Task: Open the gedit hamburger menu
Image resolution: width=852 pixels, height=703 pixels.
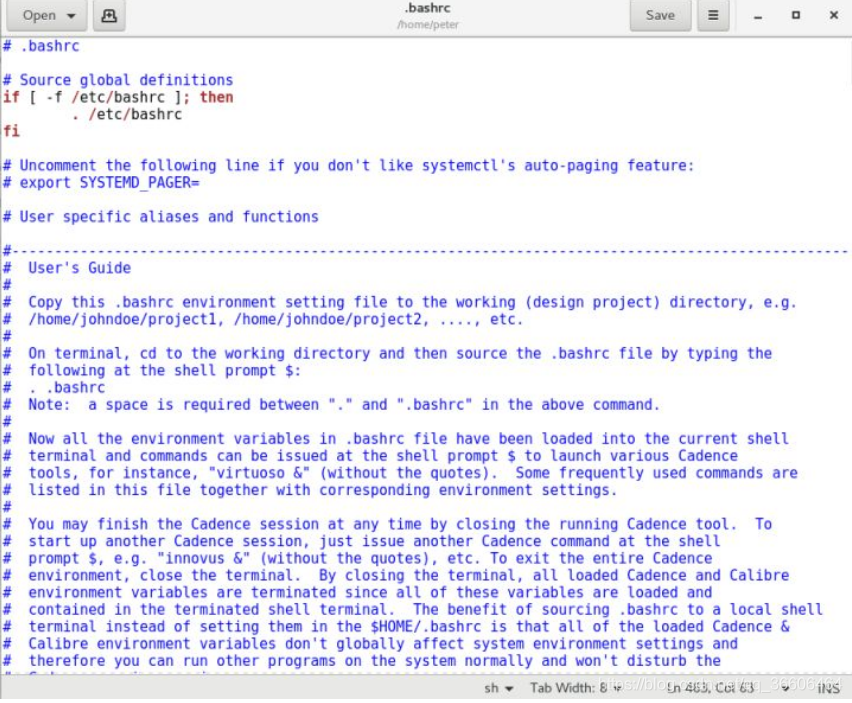Action: (x=713, y=15)
